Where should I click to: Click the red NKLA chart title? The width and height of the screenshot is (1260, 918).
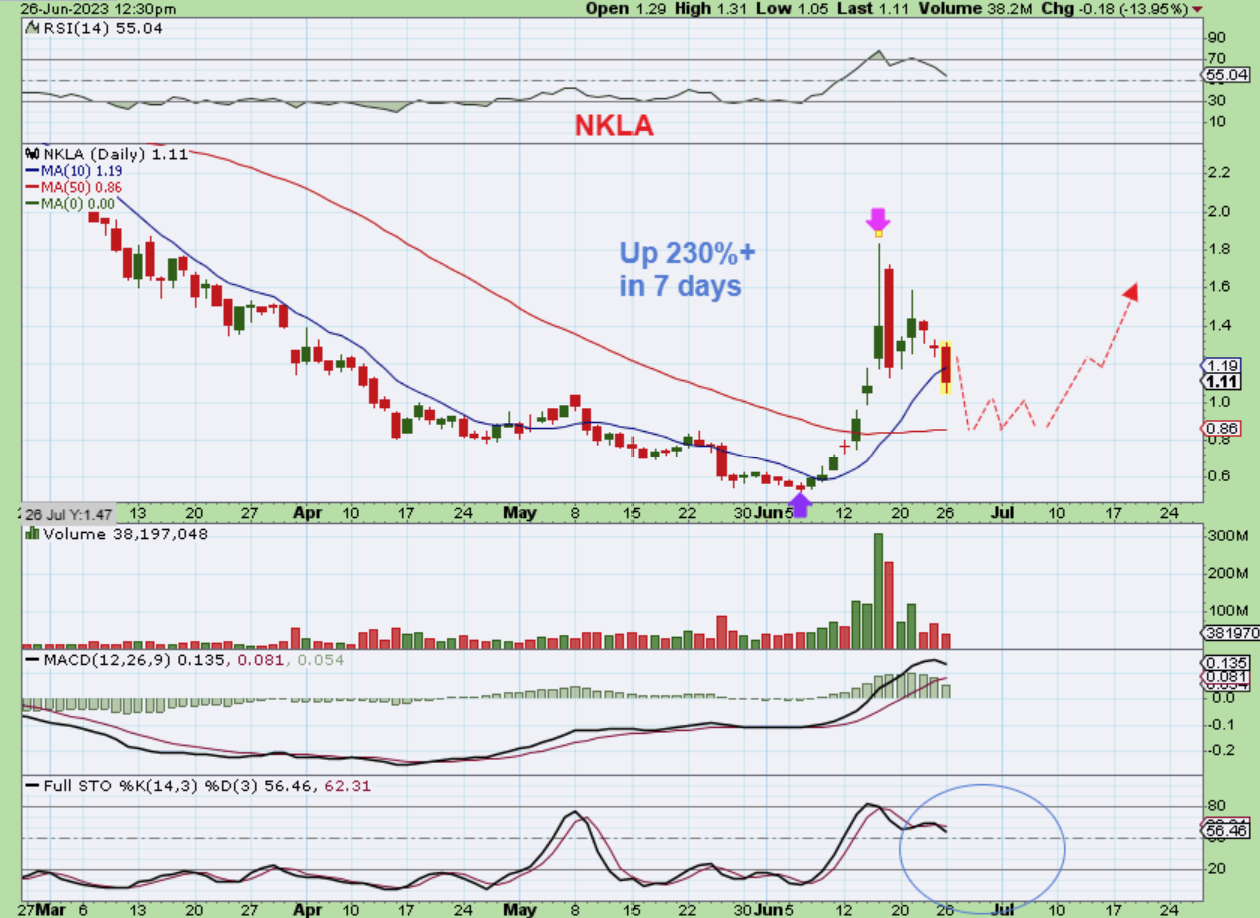coord(613,125)
